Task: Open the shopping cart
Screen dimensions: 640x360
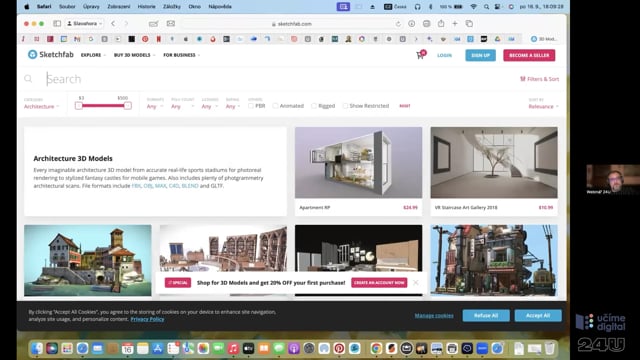Action: [x=420, y=55]
